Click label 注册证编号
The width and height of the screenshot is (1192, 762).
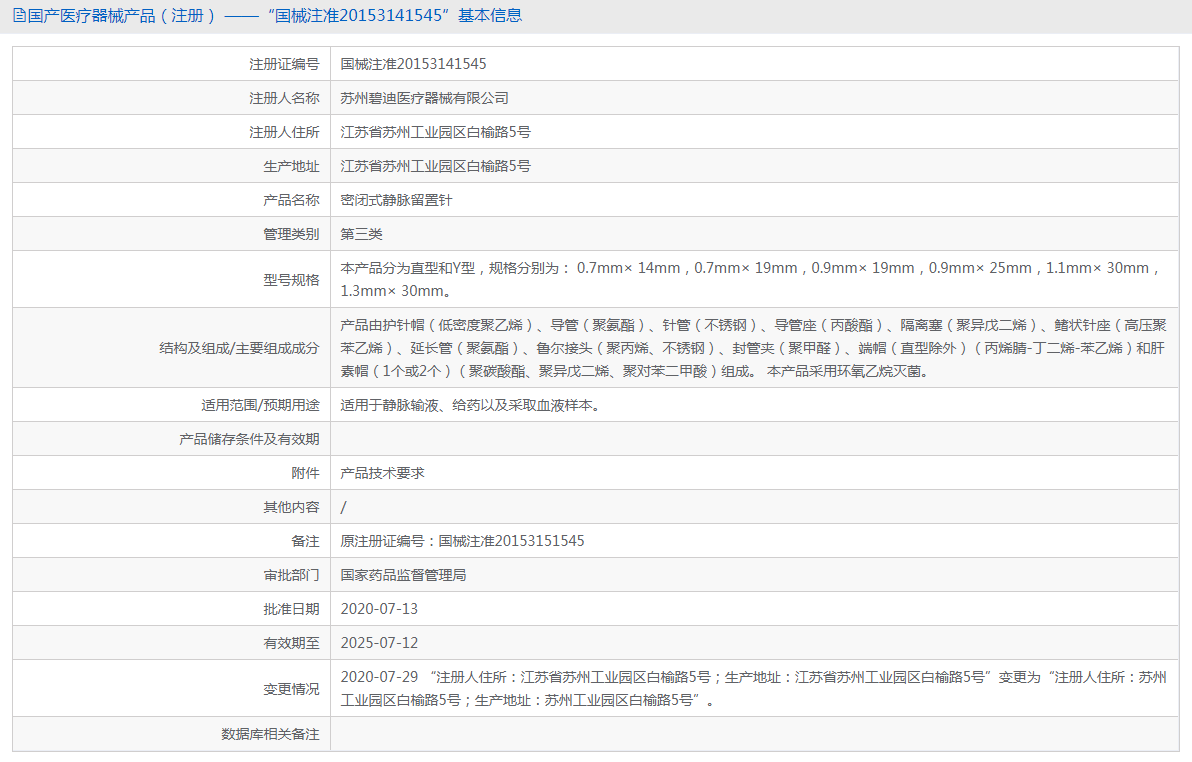coord(284,64)
